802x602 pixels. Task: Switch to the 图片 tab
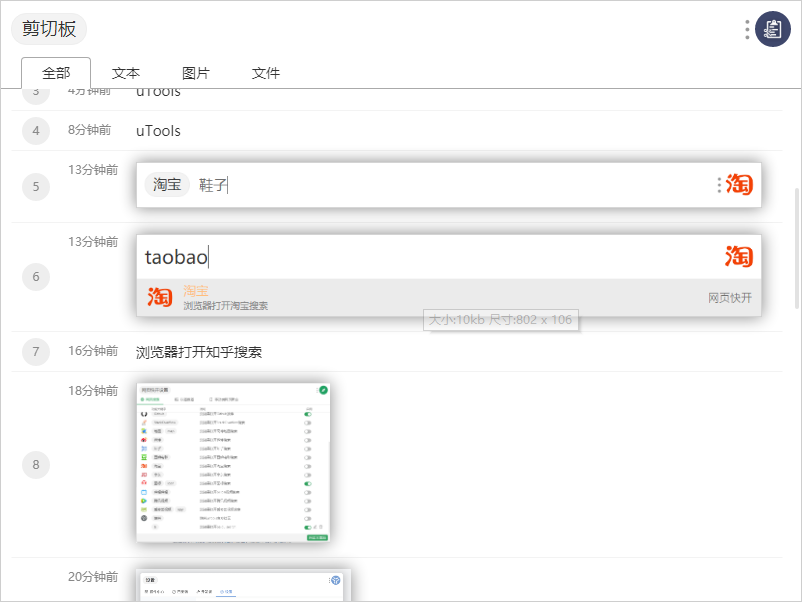tap(196, 73)
